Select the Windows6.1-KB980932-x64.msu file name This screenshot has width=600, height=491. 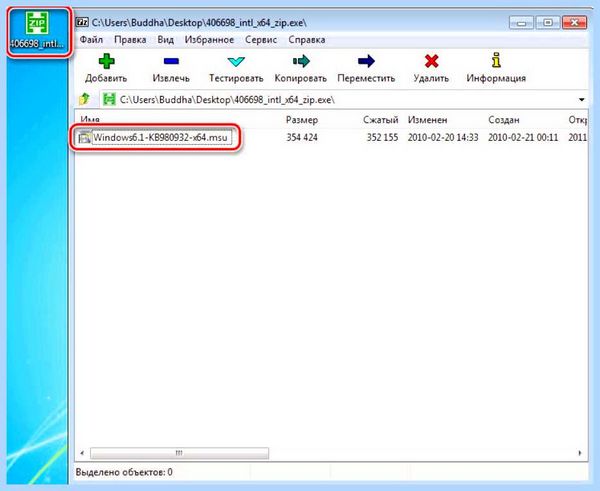pyautogui.click(x=160, y=137)
